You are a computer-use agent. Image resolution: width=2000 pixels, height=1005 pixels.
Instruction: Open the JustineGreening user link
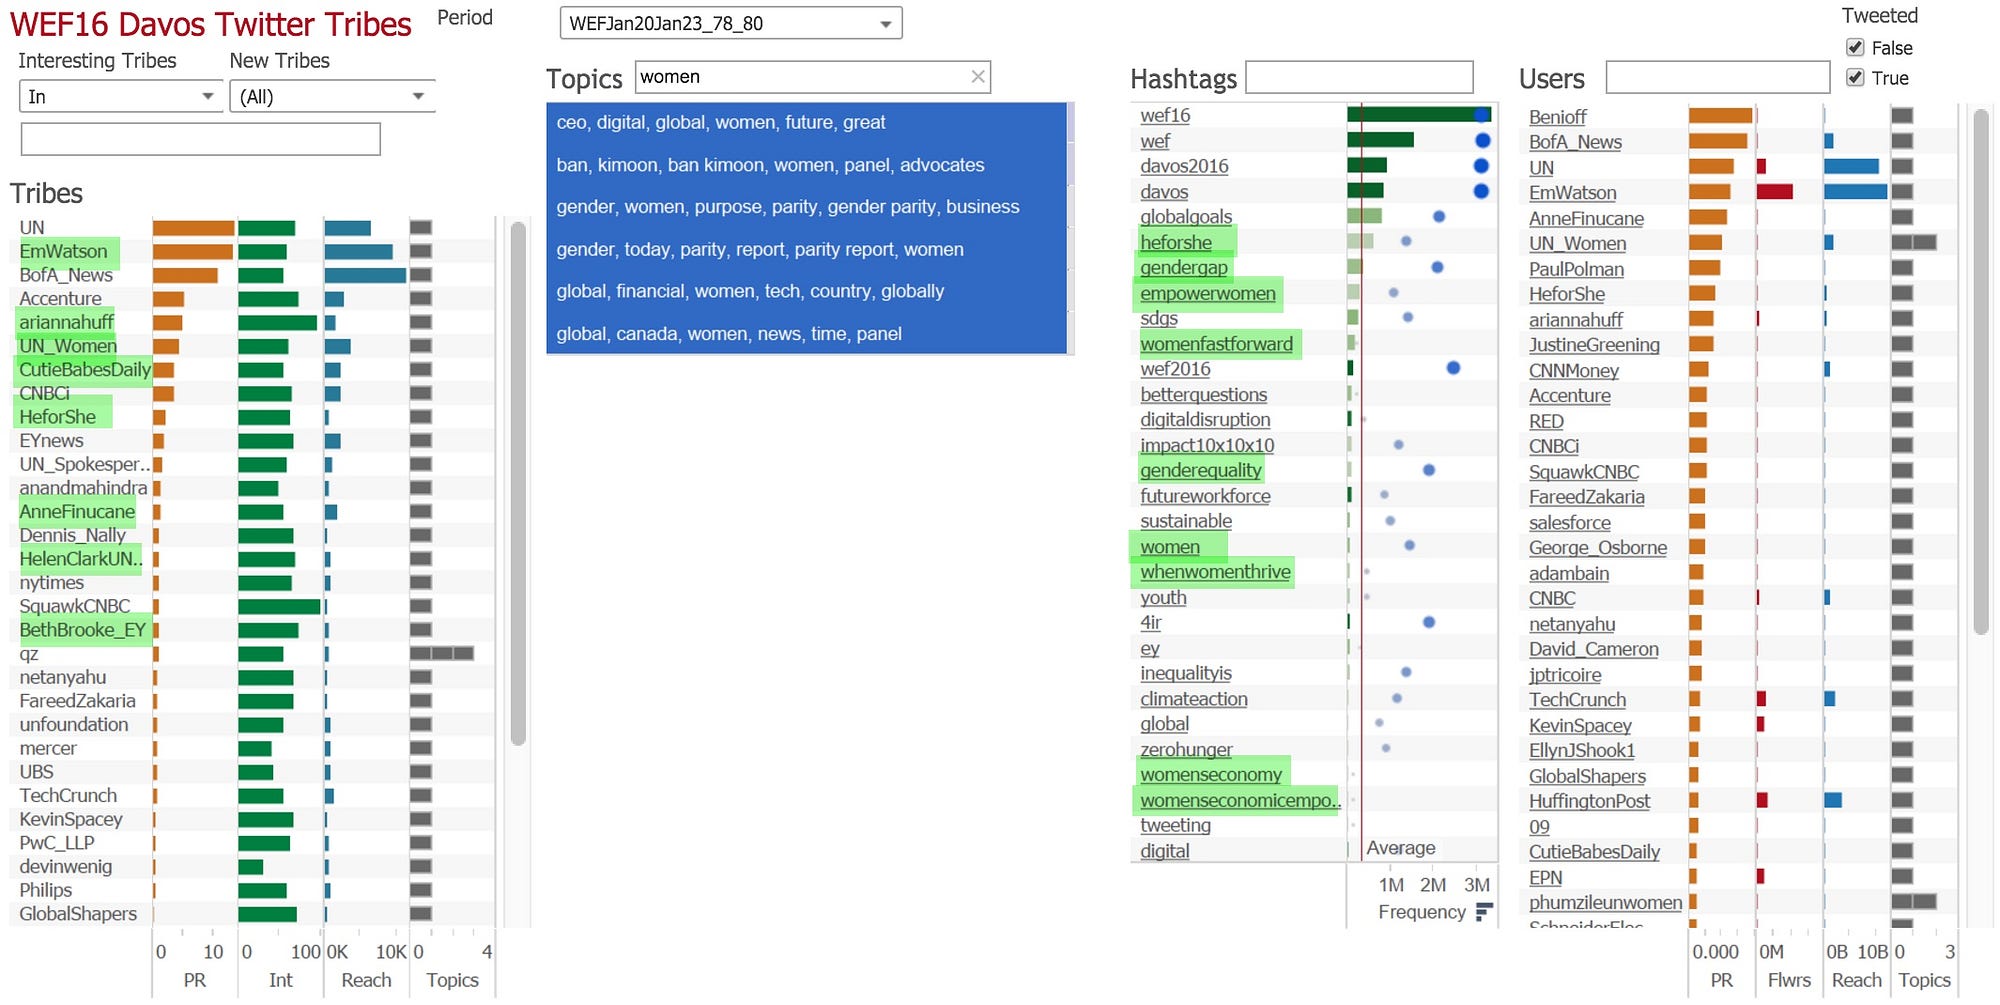click(x=1594, y=345)
